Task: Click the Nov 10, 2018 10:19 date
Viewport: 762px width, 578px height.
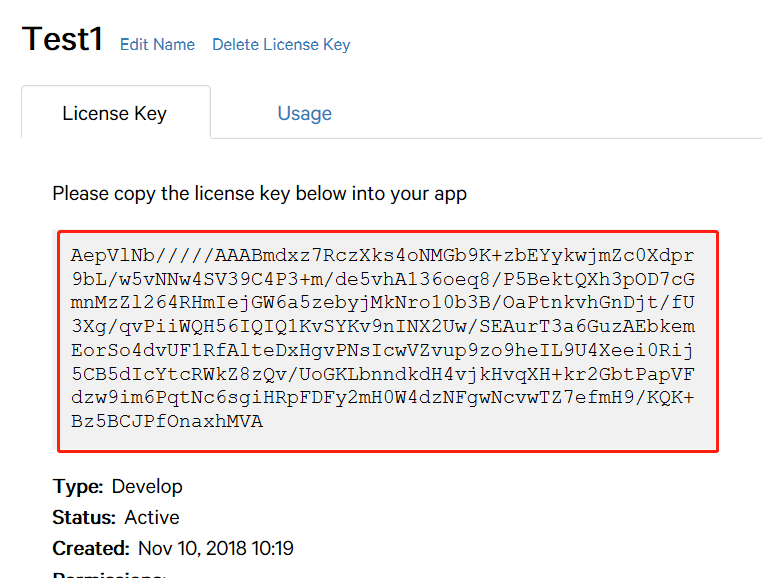Action: 215,549
